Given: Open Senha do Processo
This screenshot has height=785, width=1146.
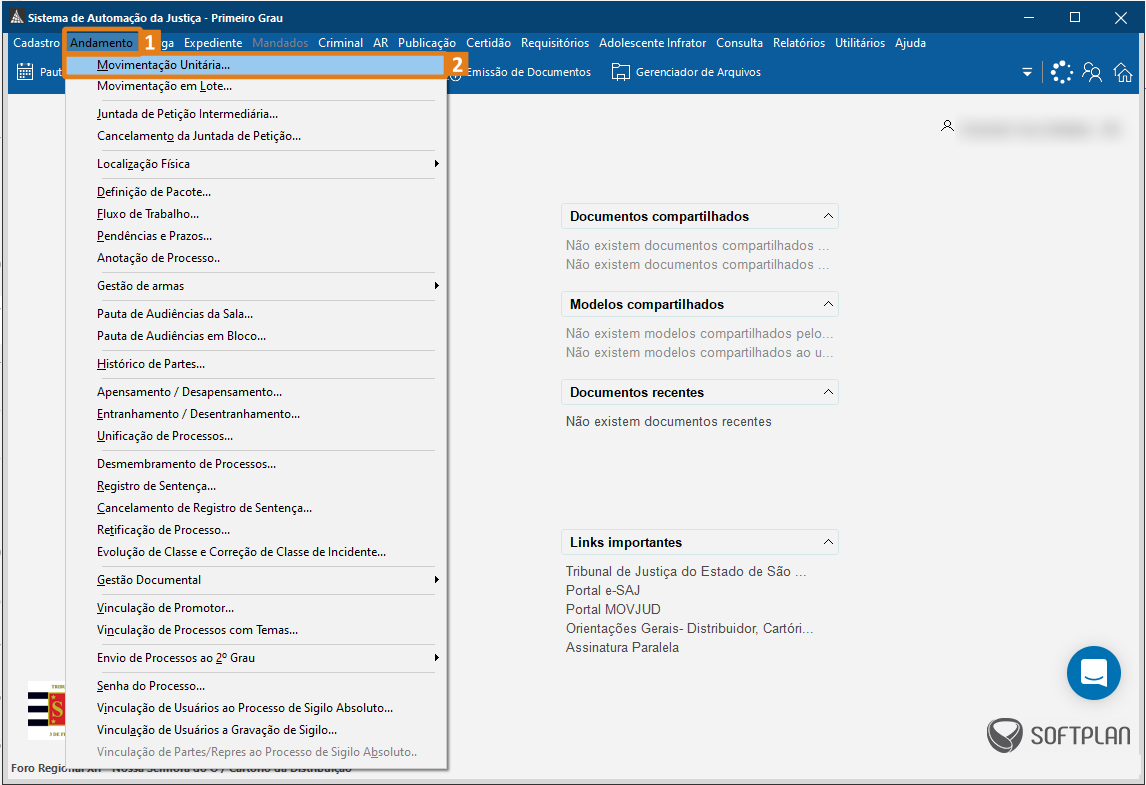Looking at the screenshot, I should tap(257, 686).
